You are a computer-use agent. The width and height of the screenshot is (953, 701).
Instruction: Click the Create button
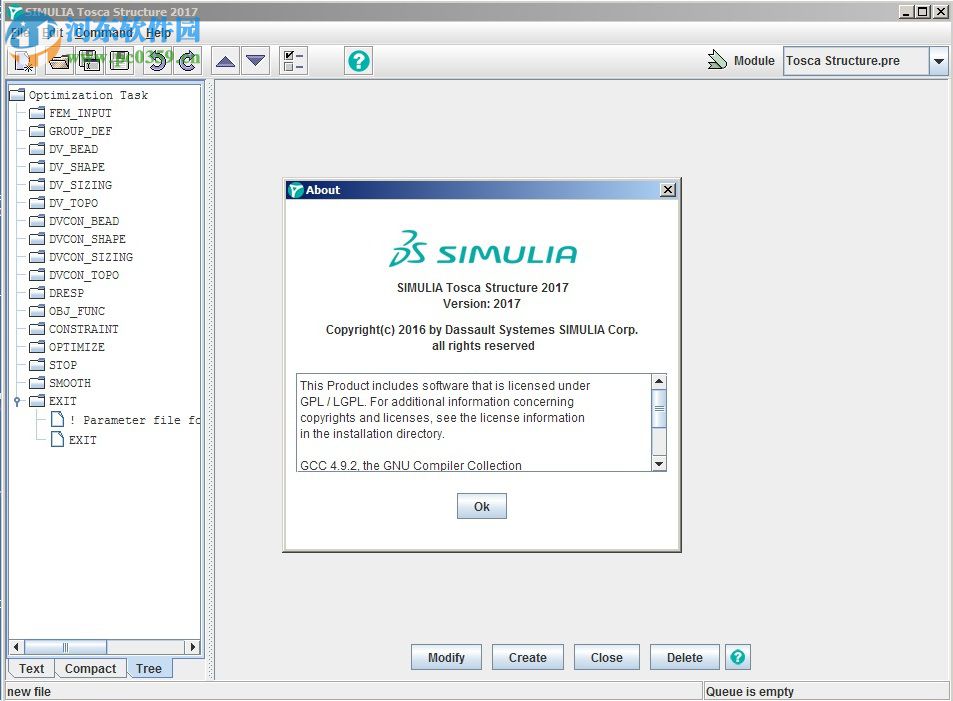point(527,657)
